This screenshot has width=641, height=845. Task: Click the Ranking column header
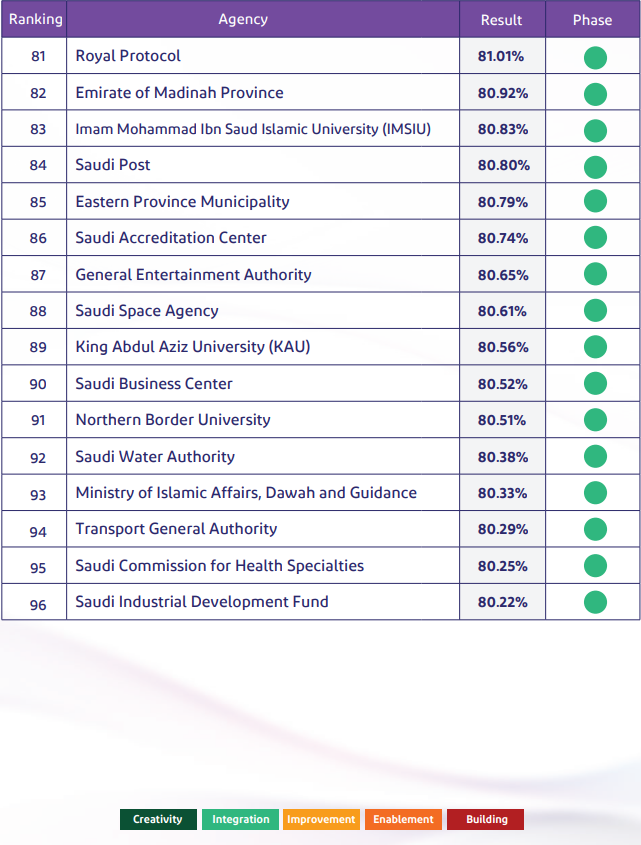tap(35, 19)
